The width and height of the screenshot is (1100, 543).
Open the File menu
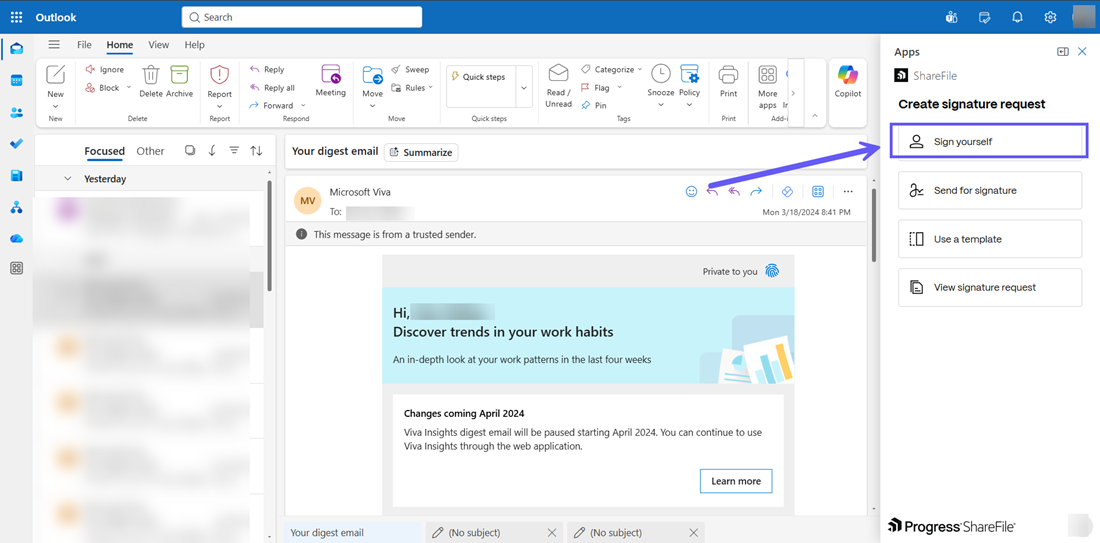tap(84, 45)
